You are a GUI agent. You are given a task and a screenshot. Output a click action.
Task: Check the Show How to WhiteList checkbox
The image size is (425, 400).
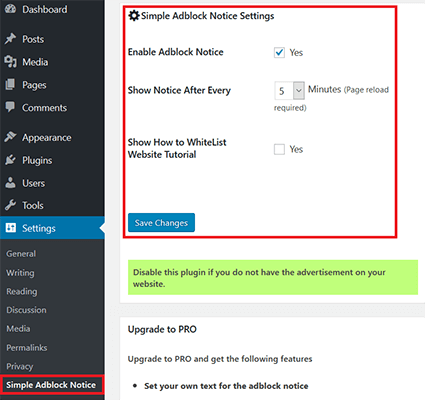[279, 149]
